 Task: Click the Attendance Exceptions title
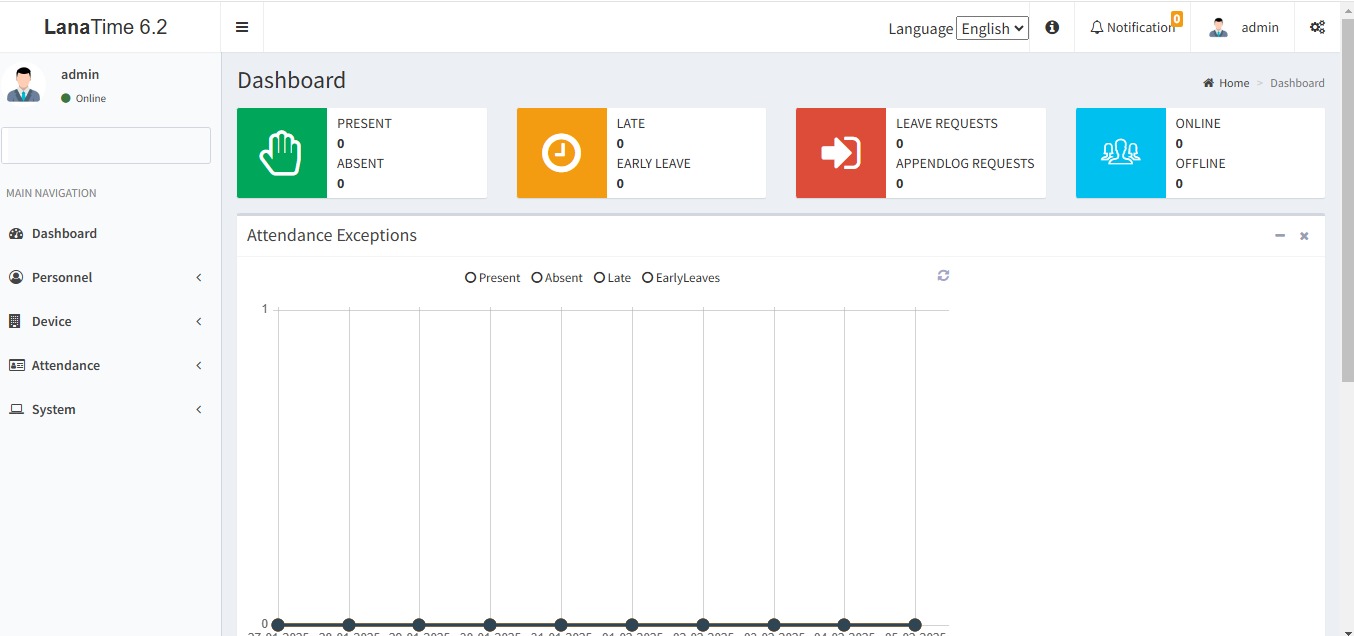[x=332, y=235]
